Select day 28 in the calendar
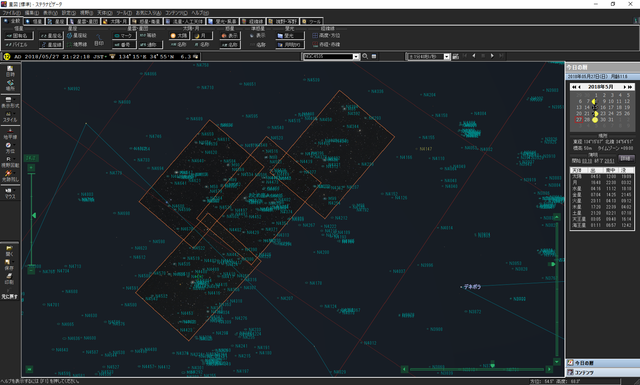The width and height of the screenshot is (640, 385). tap(587, 120)
